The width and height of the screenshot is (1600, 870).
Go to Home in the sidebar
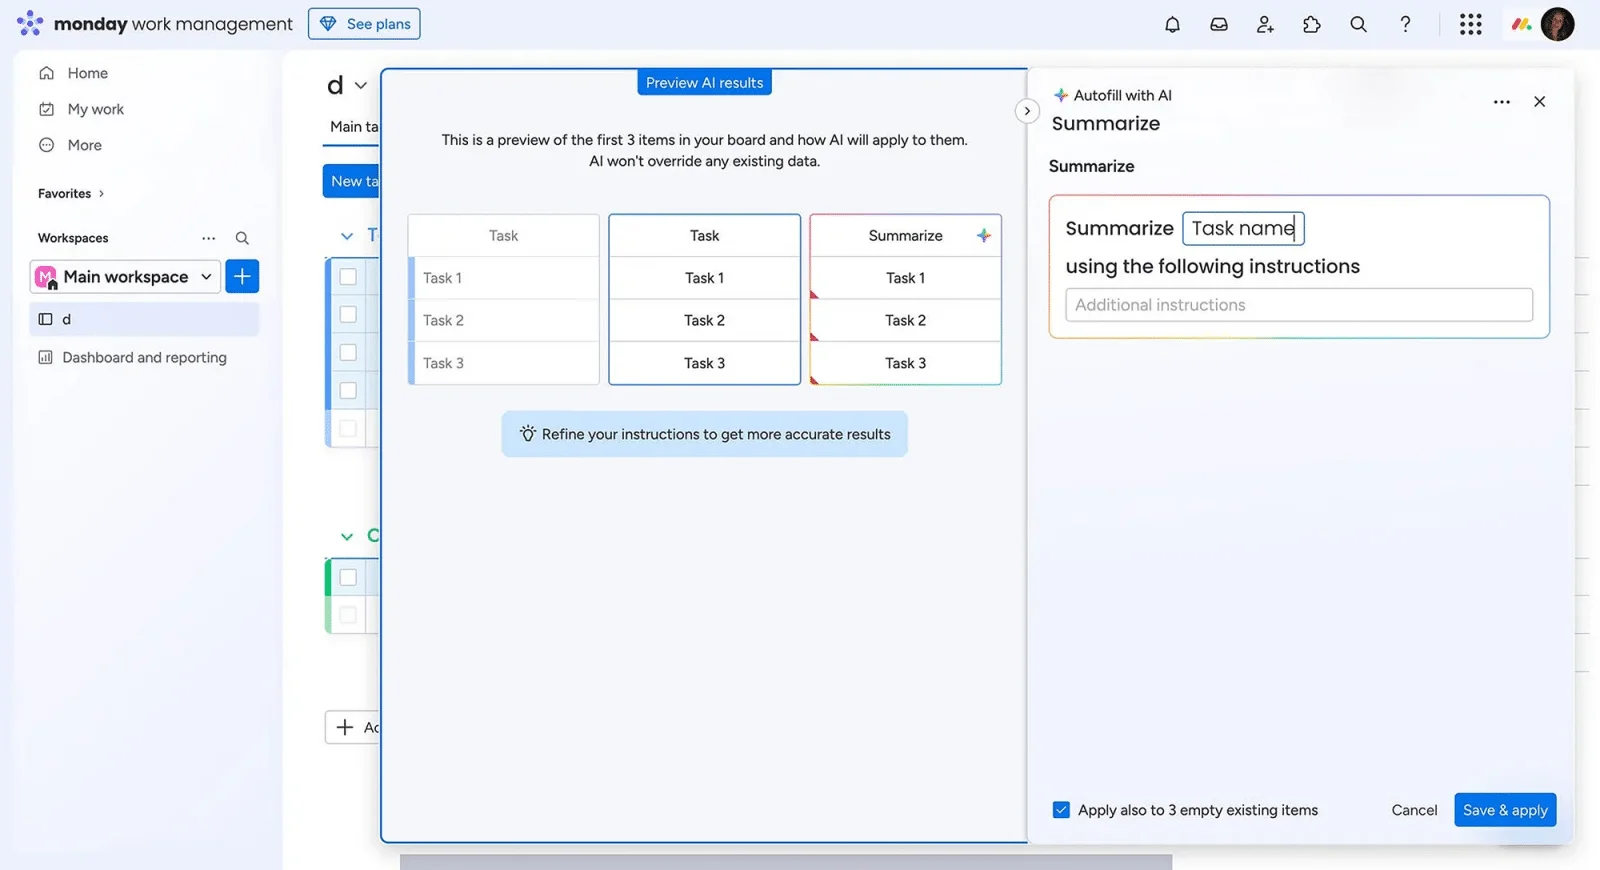click(87, 73)
